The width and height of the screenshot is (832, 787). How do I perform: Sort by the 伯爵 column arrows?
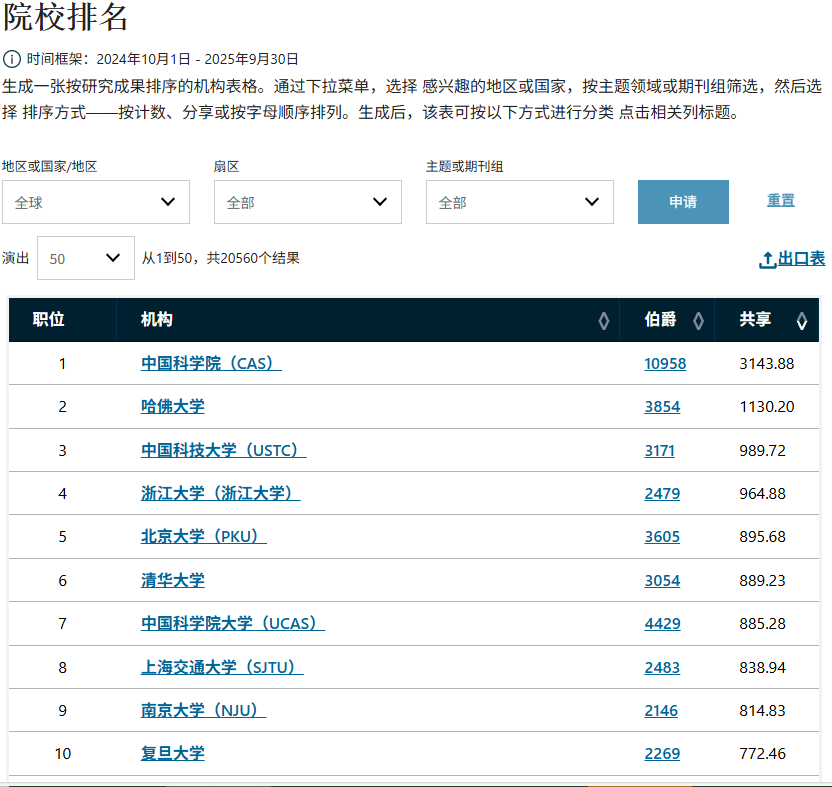pos(698,321)
